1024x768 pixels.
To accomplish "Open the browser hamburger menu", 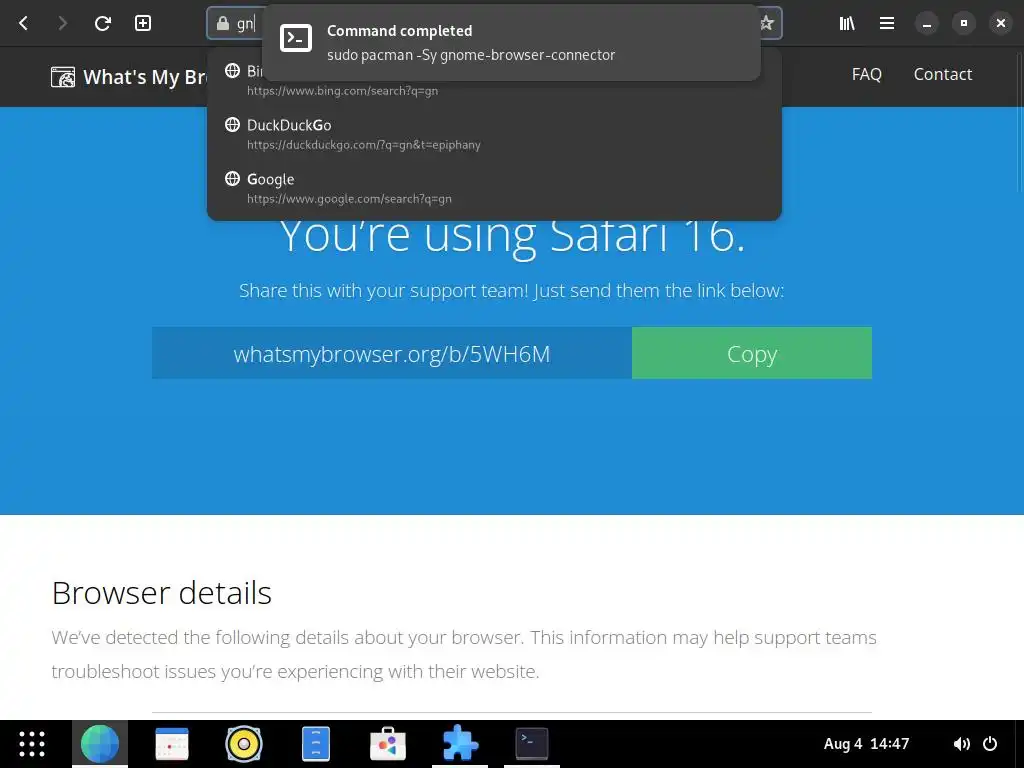I will tap(887, 24).
